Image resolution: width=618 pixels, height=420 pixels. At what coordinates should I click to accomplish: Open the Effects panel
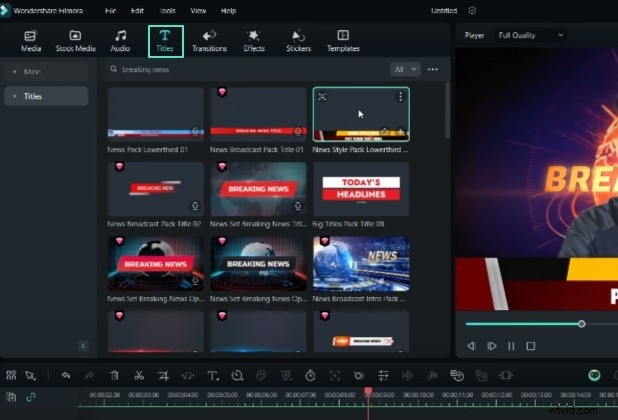pos(254,40)
